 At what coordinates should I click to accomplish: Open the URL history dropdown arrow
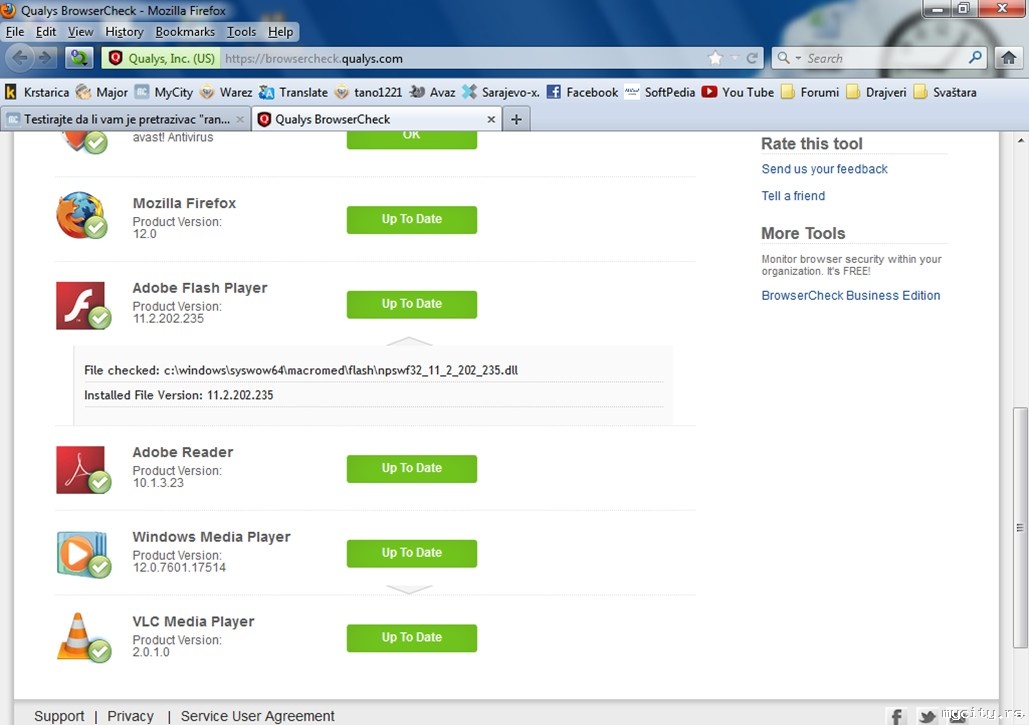click(734, 58)
